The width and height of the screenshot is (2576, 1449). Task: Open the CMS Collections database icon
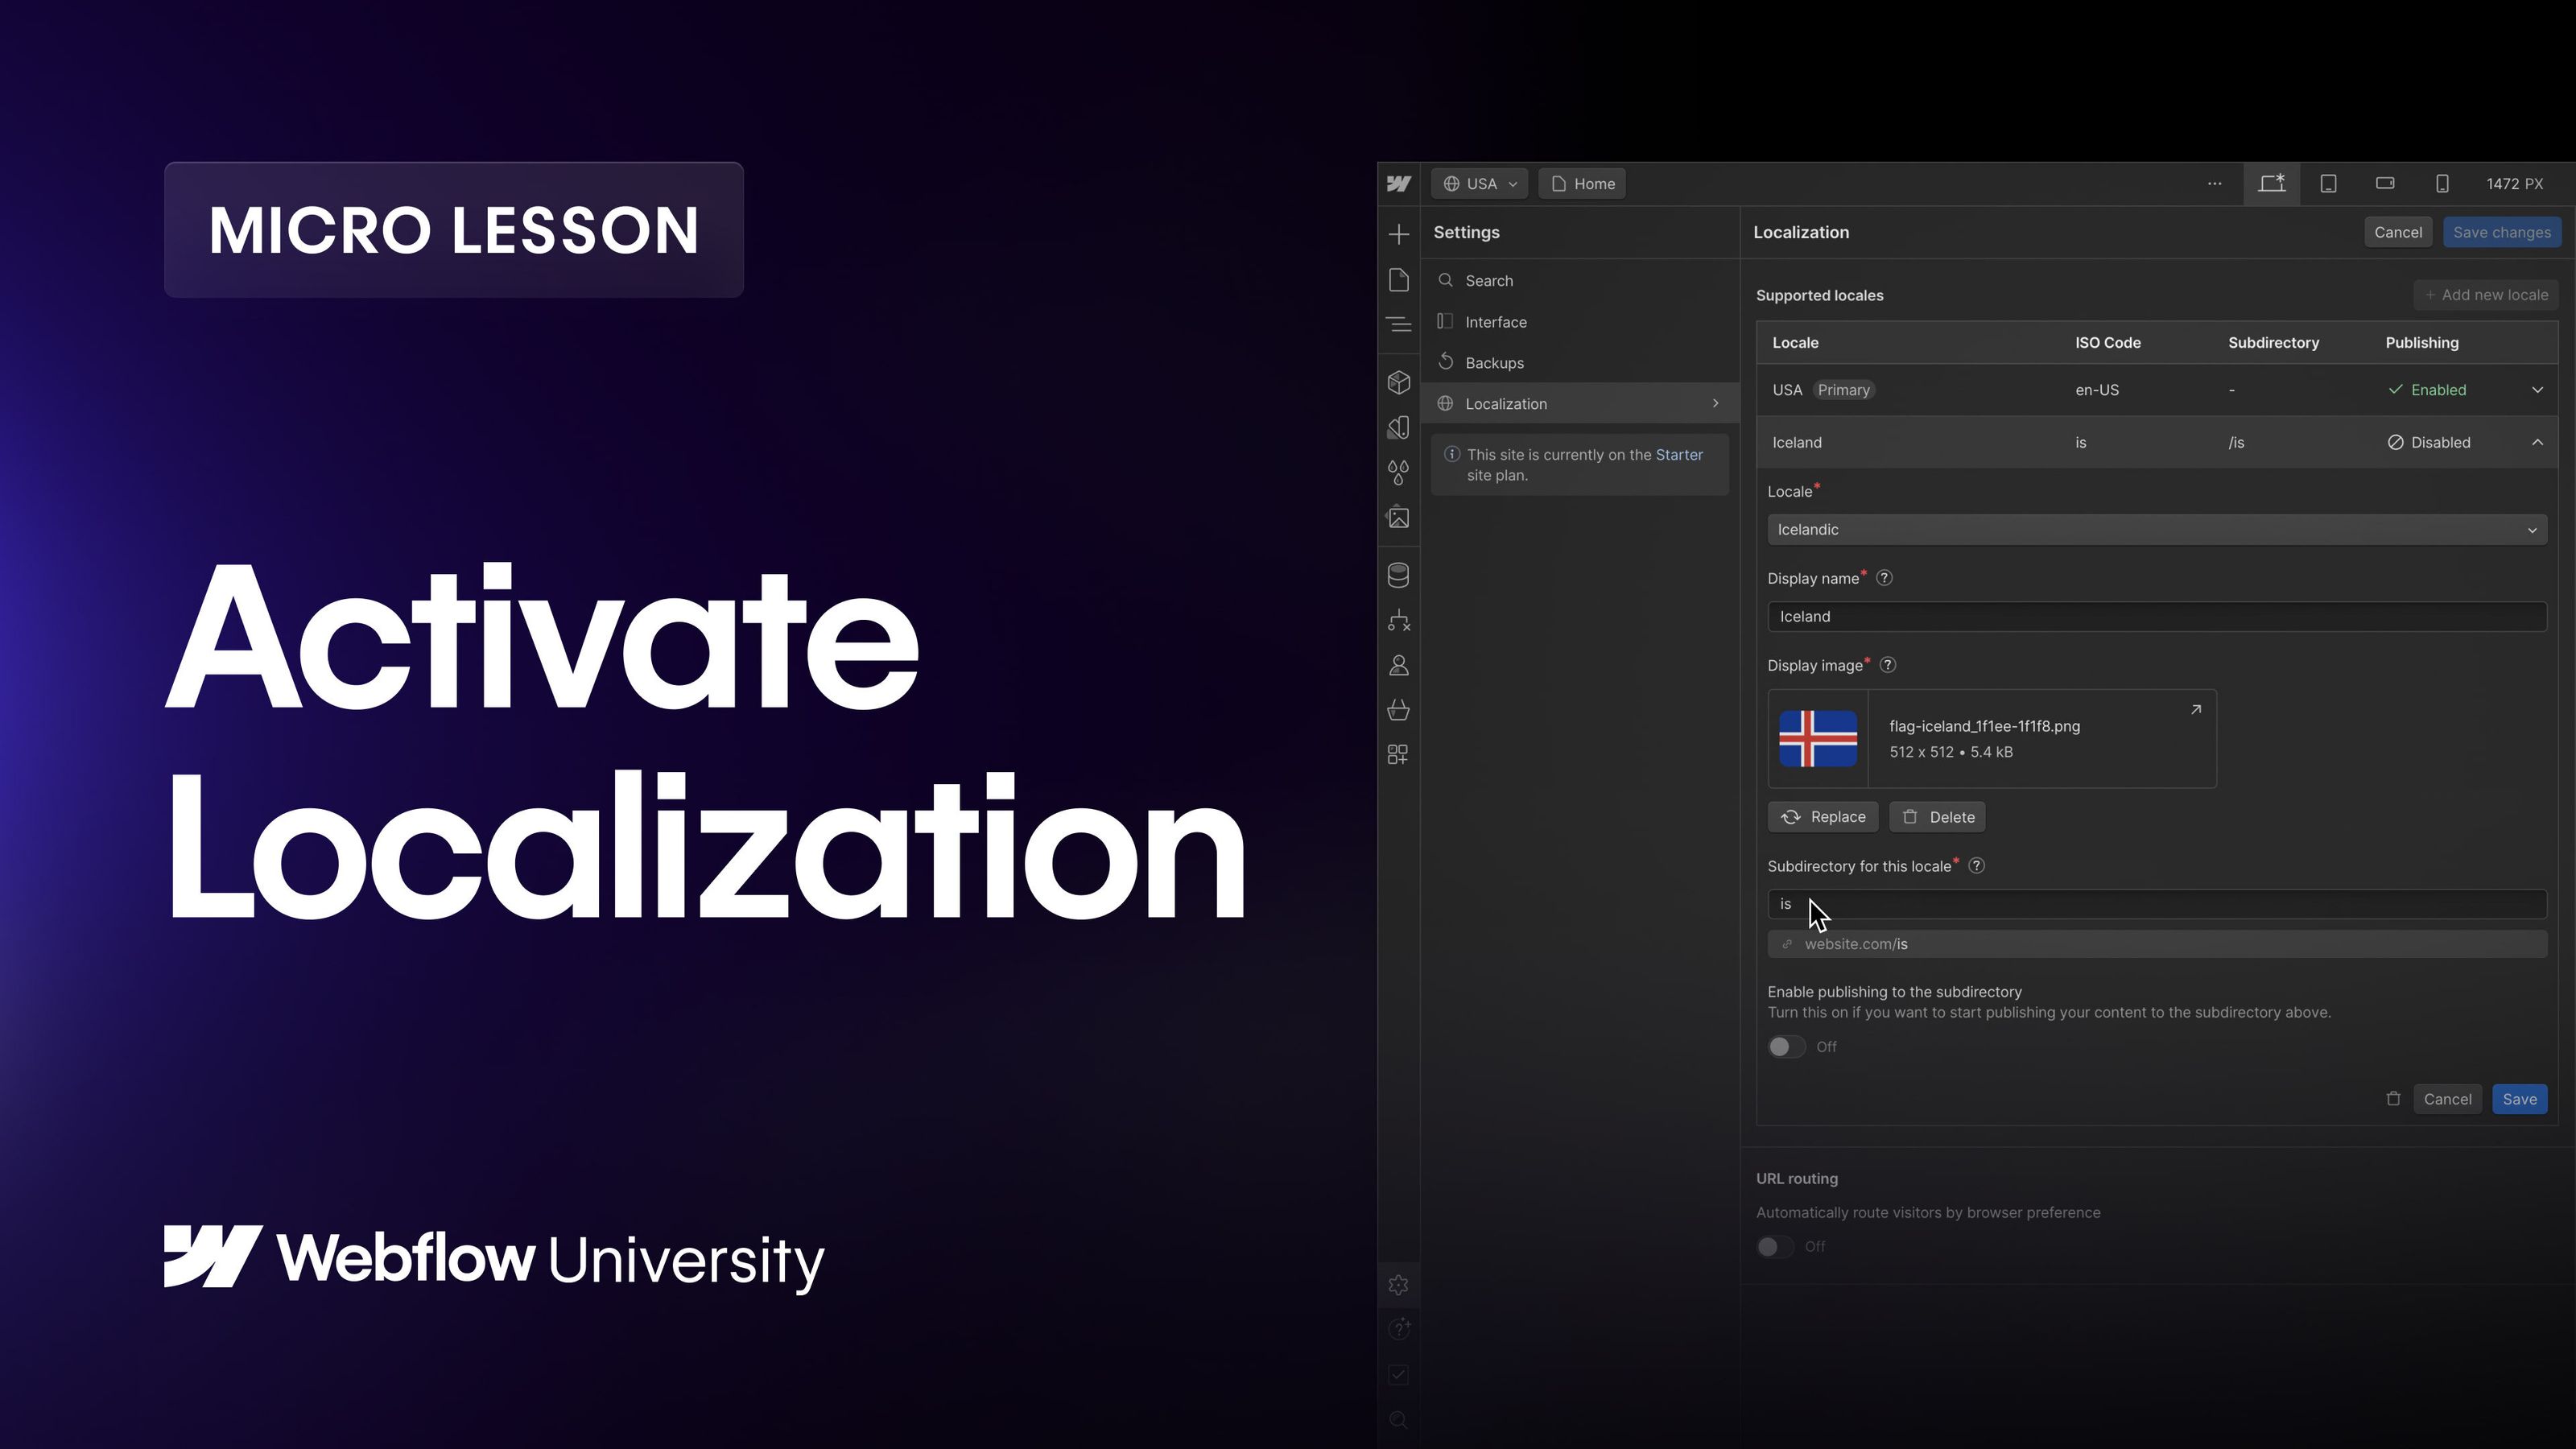1398,574
